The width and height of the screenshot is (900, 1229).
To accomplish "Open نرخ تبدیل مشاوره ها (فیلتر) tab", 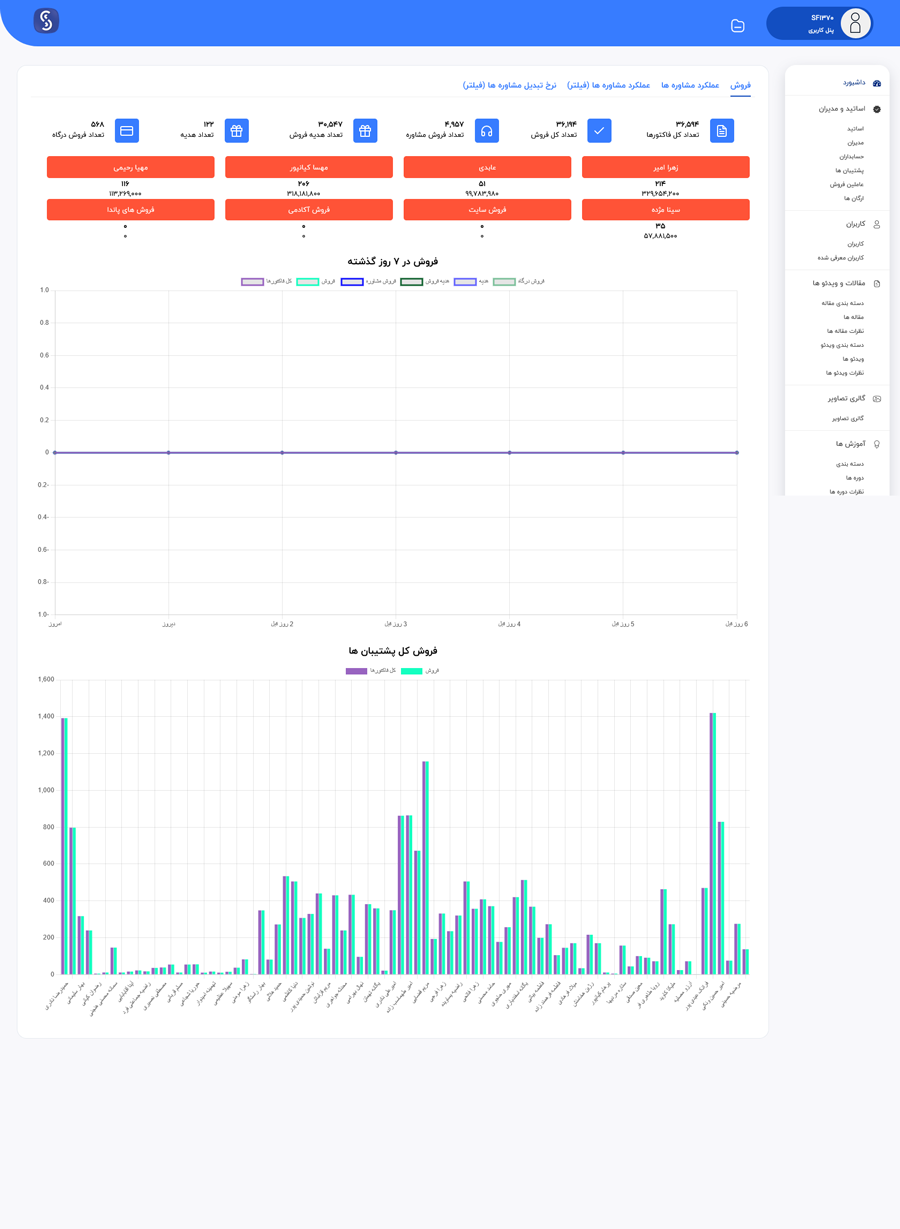I will 509,86.
